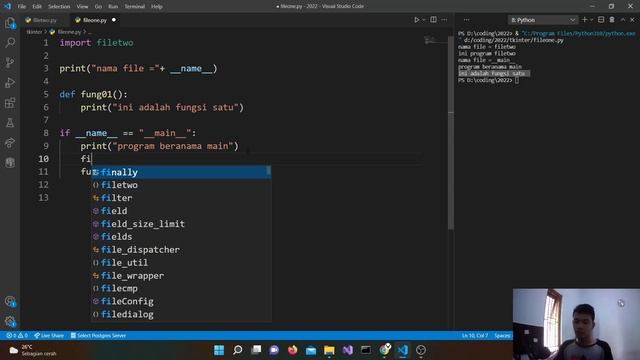Choose 'filedialog' suggestion
640x360 pixels.
[181, 314]
